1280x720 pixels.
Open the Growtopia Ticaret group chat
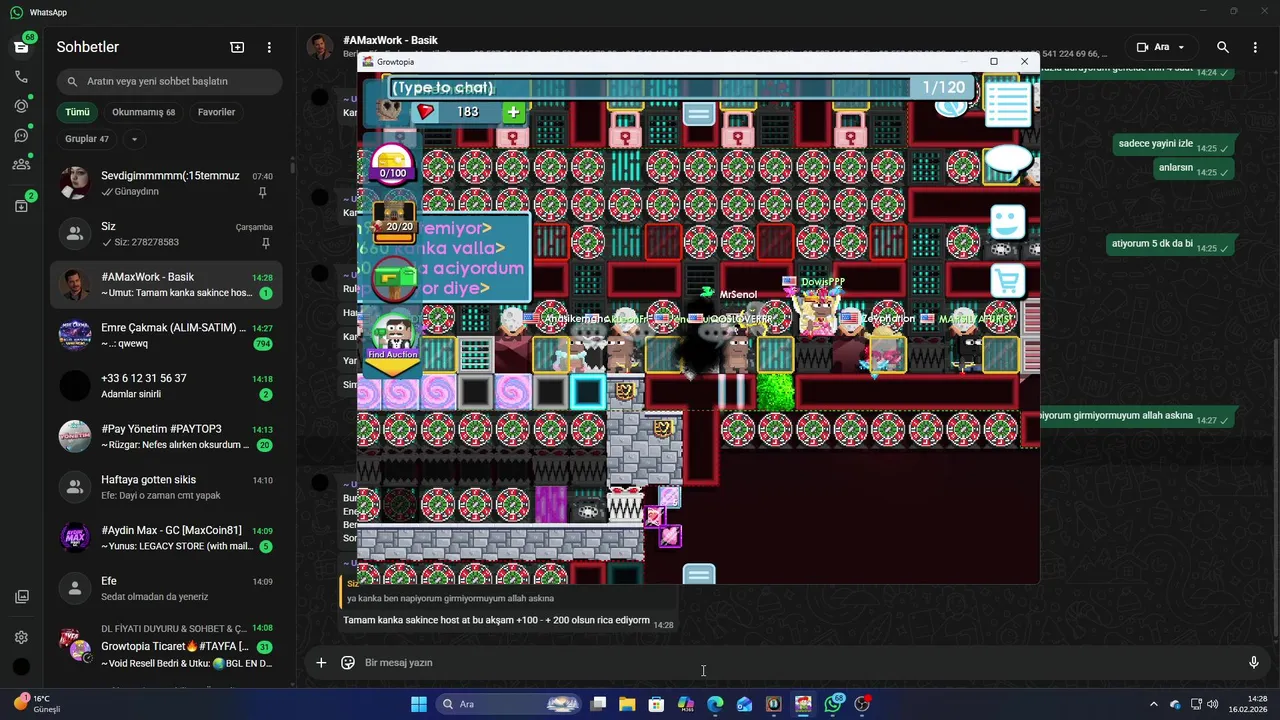point(166,647)
